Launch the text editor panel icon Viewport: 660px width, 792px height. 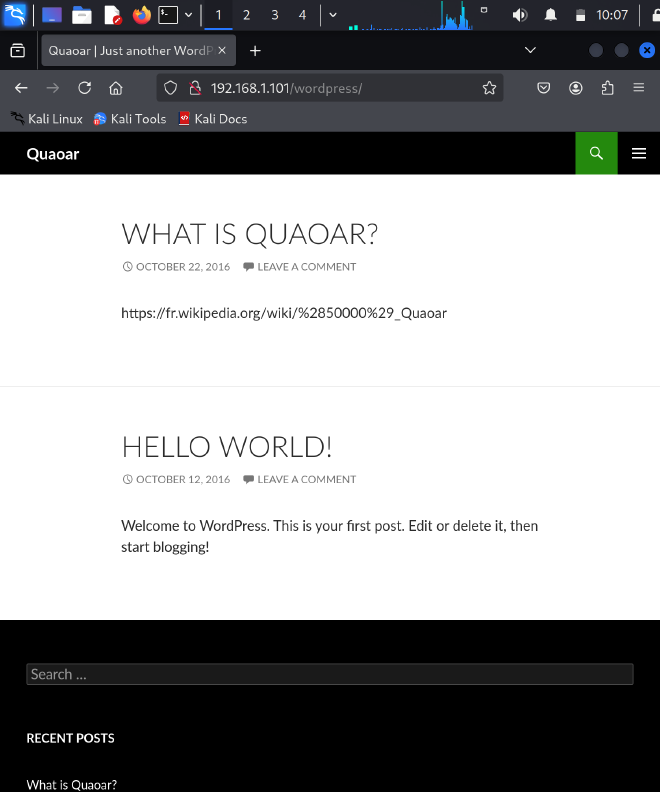click(x=112, y=15)
